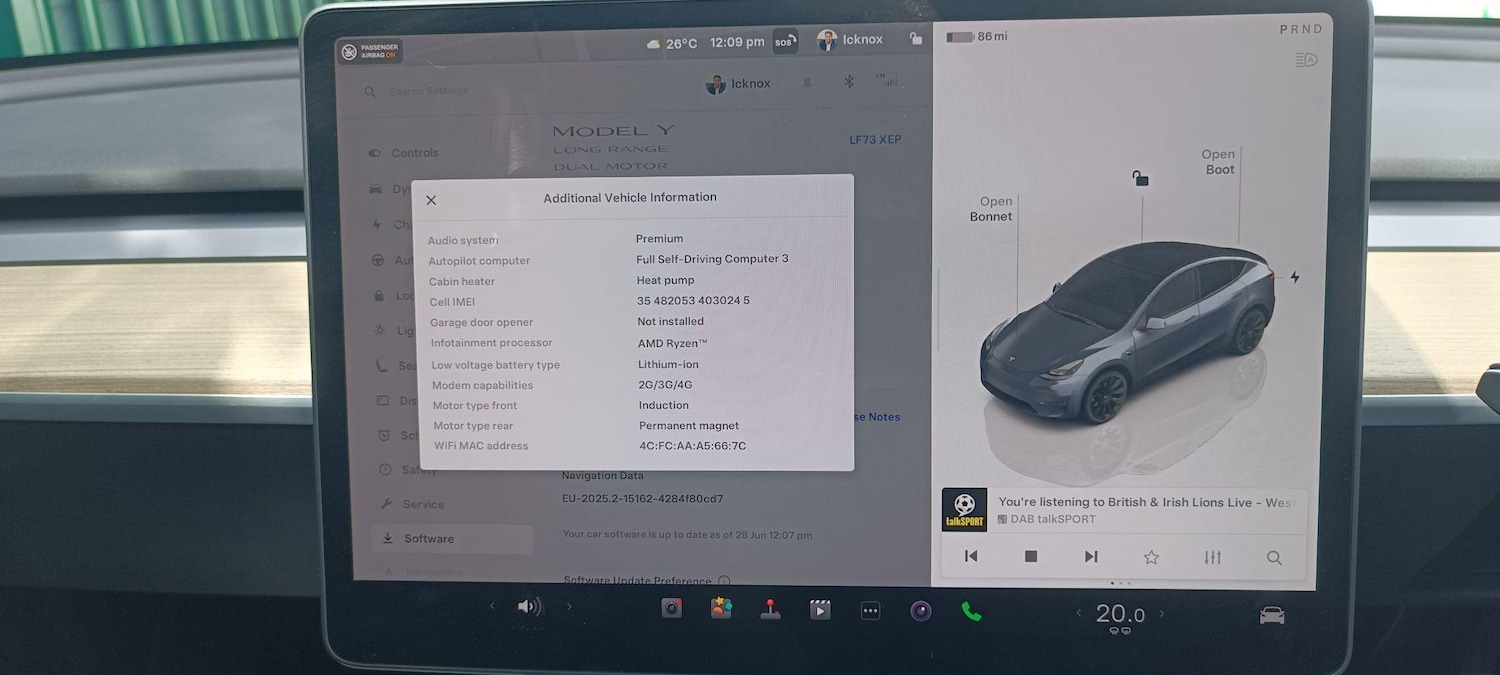
Task: Open the all apps three-dots launcher
Action: coord(870,610)
